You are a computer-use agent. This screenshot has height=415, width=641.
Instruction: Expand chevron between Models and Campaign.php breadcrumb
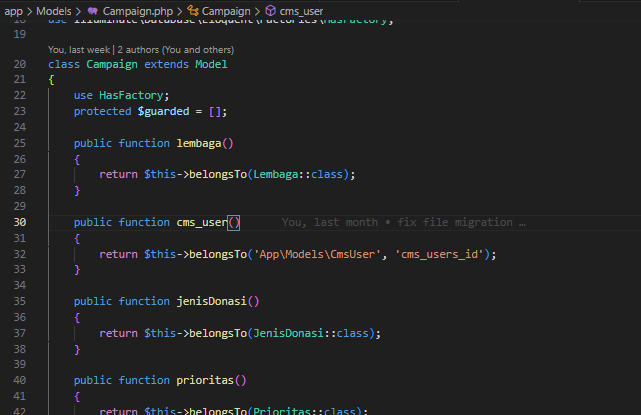[78, 11]
